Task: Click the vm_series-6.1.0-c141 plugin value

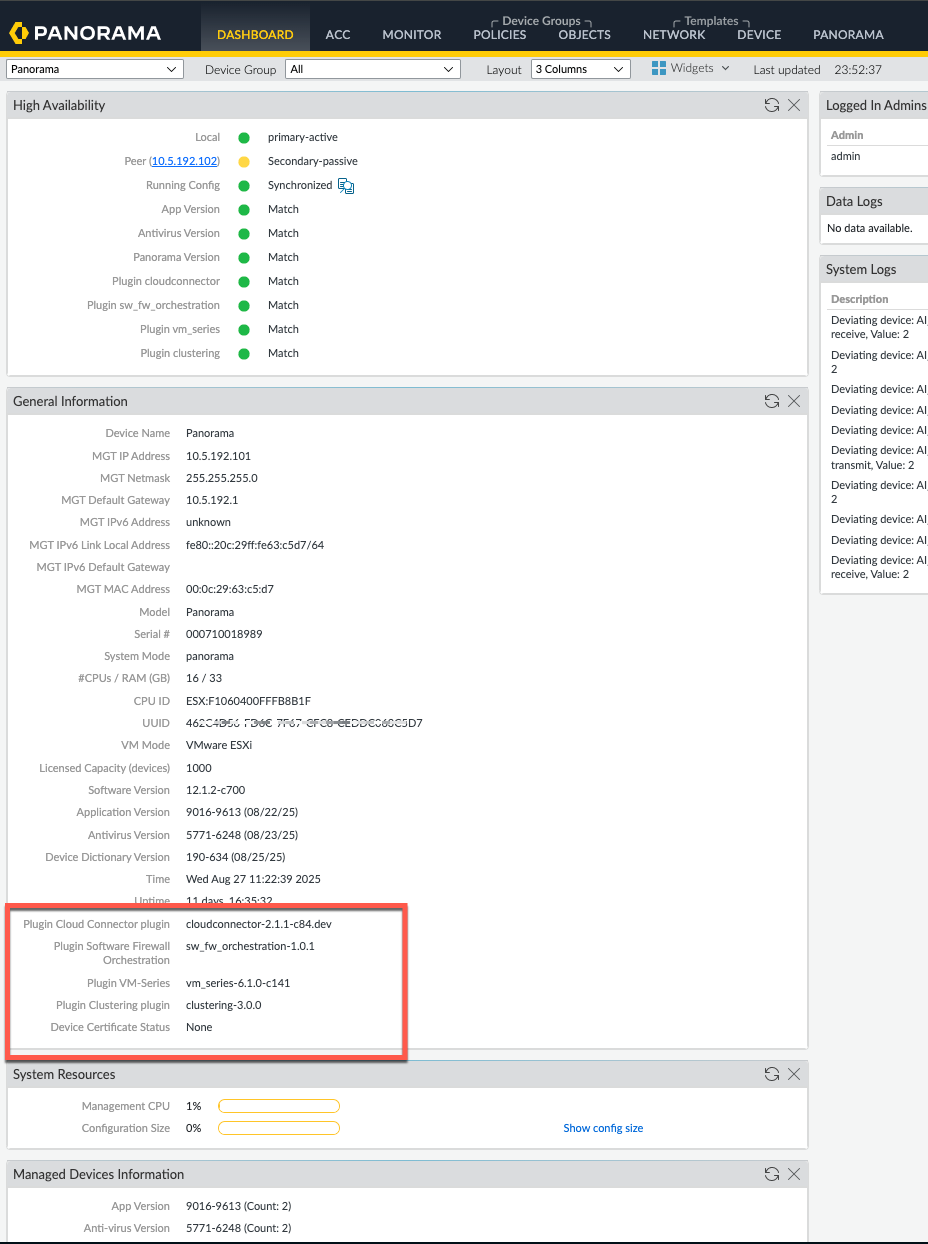Action: point(238,983)
